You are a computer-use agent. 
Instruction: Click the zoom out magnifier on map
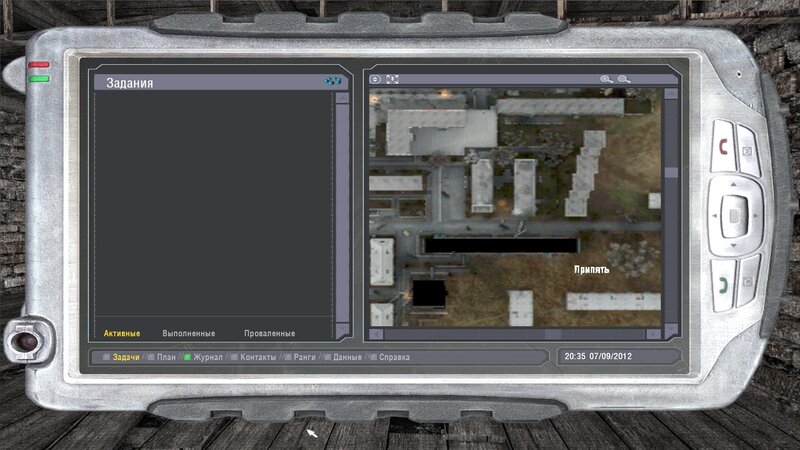[x=624, y=79]
